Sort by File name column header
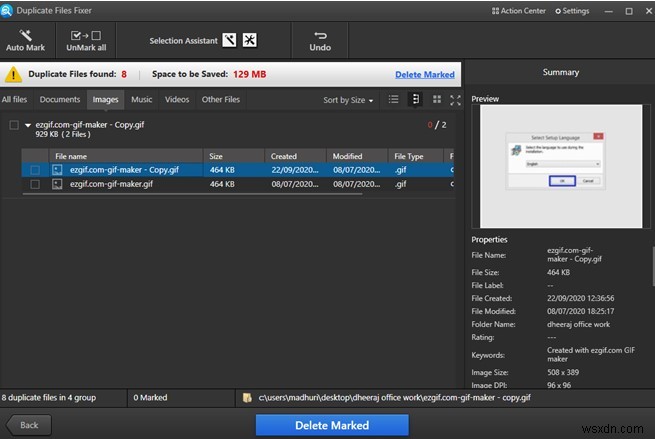Viewport: 655px width, 439px height. (x=126, y=156)
